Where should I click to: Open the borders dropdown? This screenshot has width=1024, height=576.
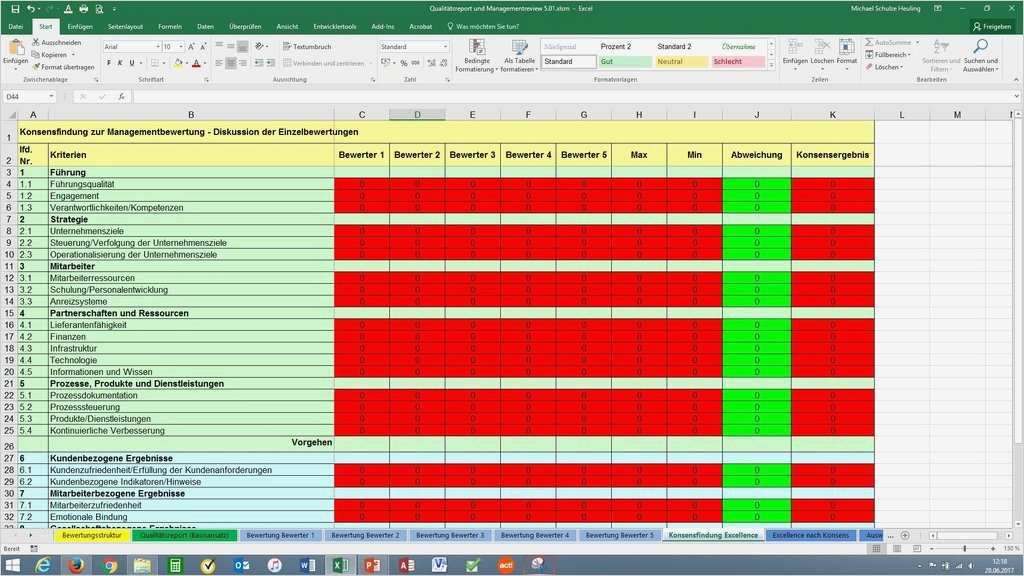(x=163, y=63)
